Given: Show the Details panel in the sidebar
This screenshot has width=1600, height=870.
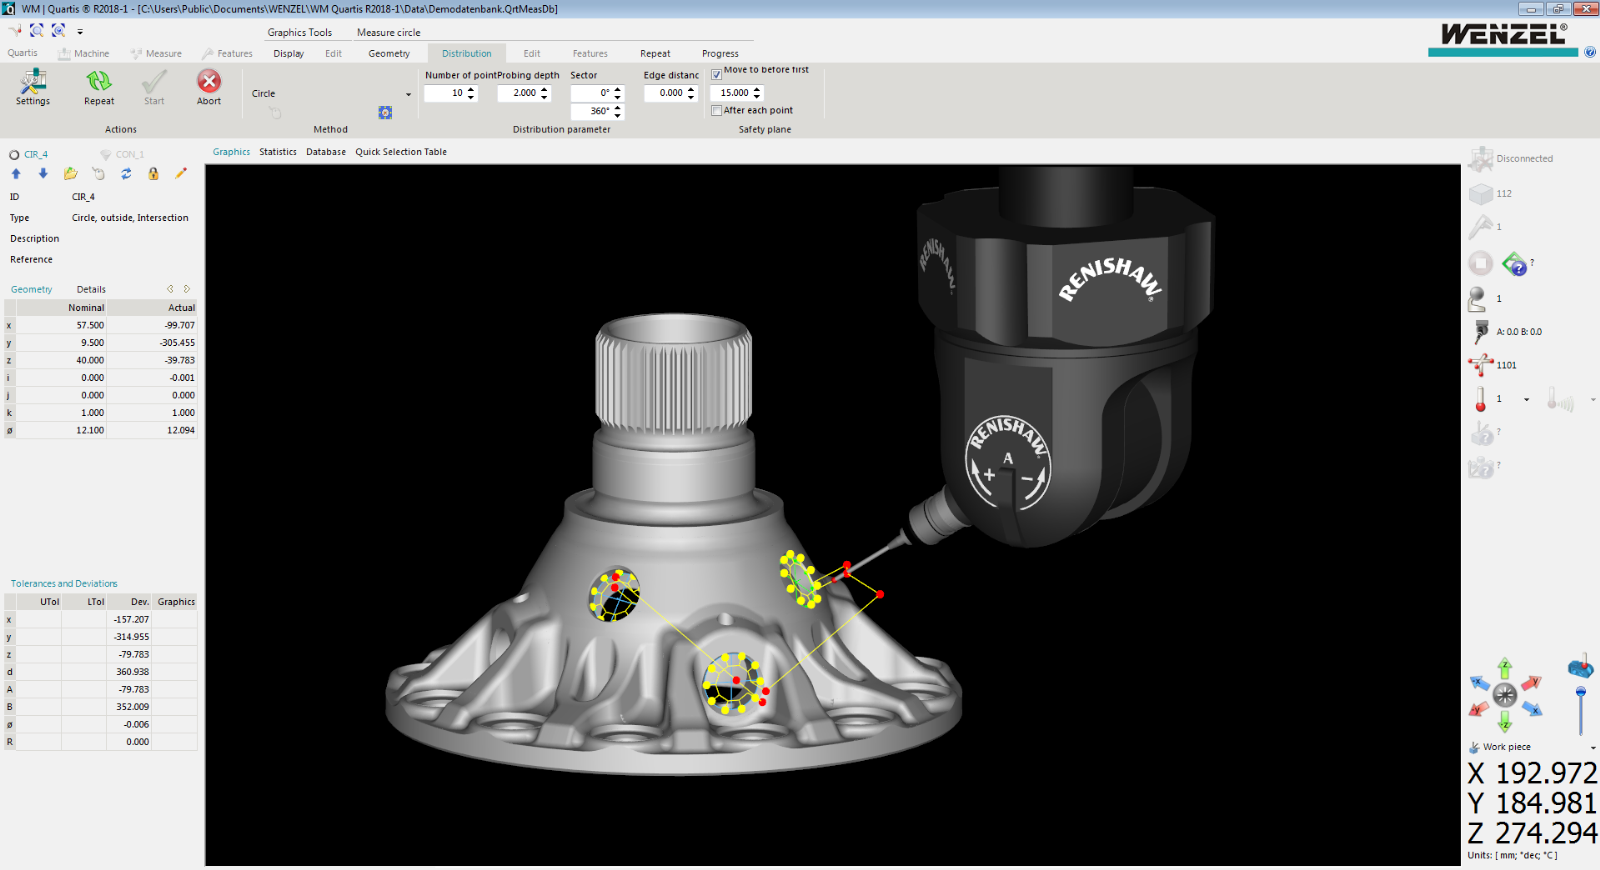Looking at the screenshot, I should click(x=91, y=290).
